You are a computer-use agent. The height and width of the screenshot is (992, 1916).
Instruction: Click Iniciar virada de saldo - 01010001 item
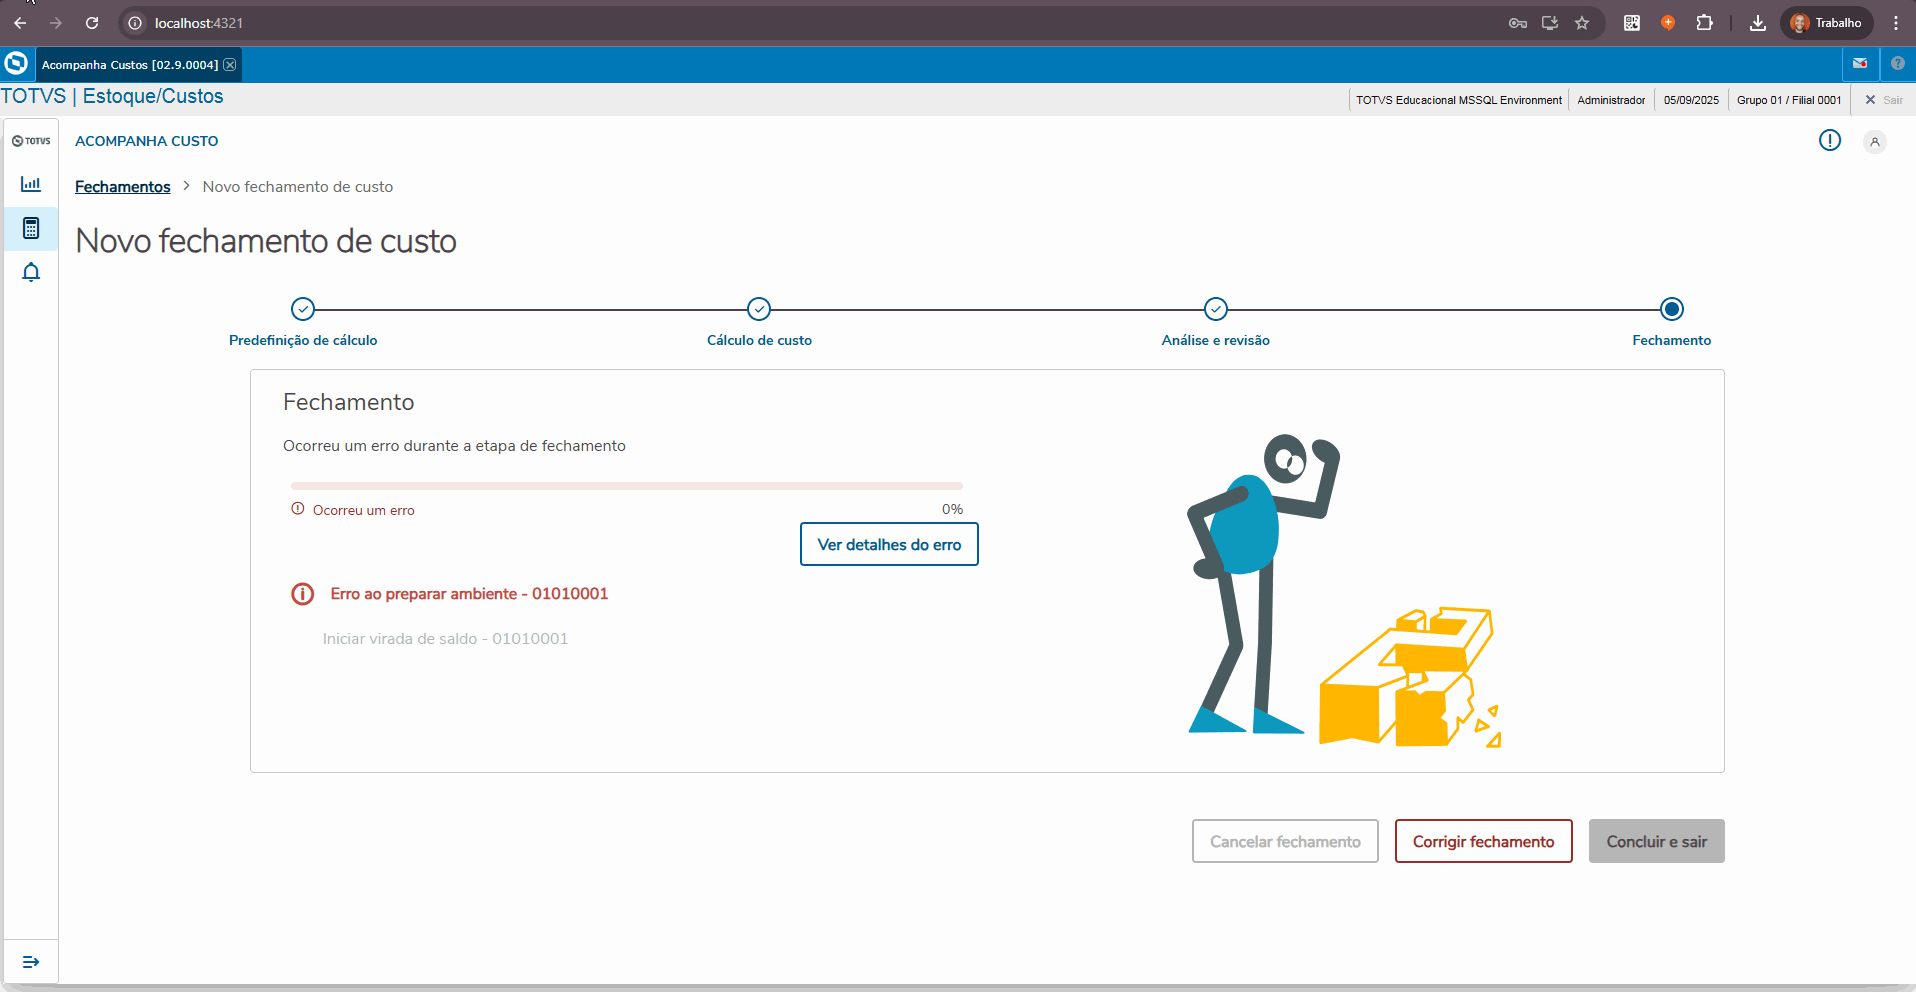pyautogui.click(x=445, y=639)
